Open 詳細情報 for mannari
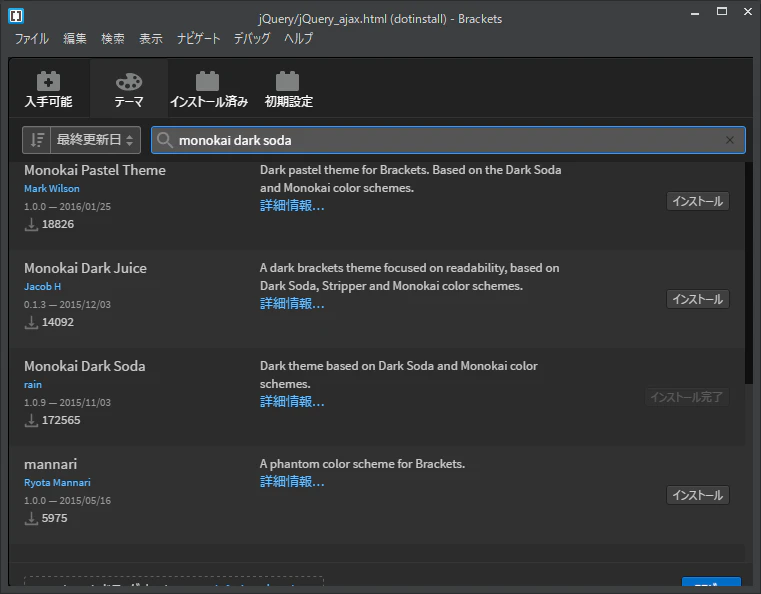Viewport: 761px width, 594px height. pos(292,482)
